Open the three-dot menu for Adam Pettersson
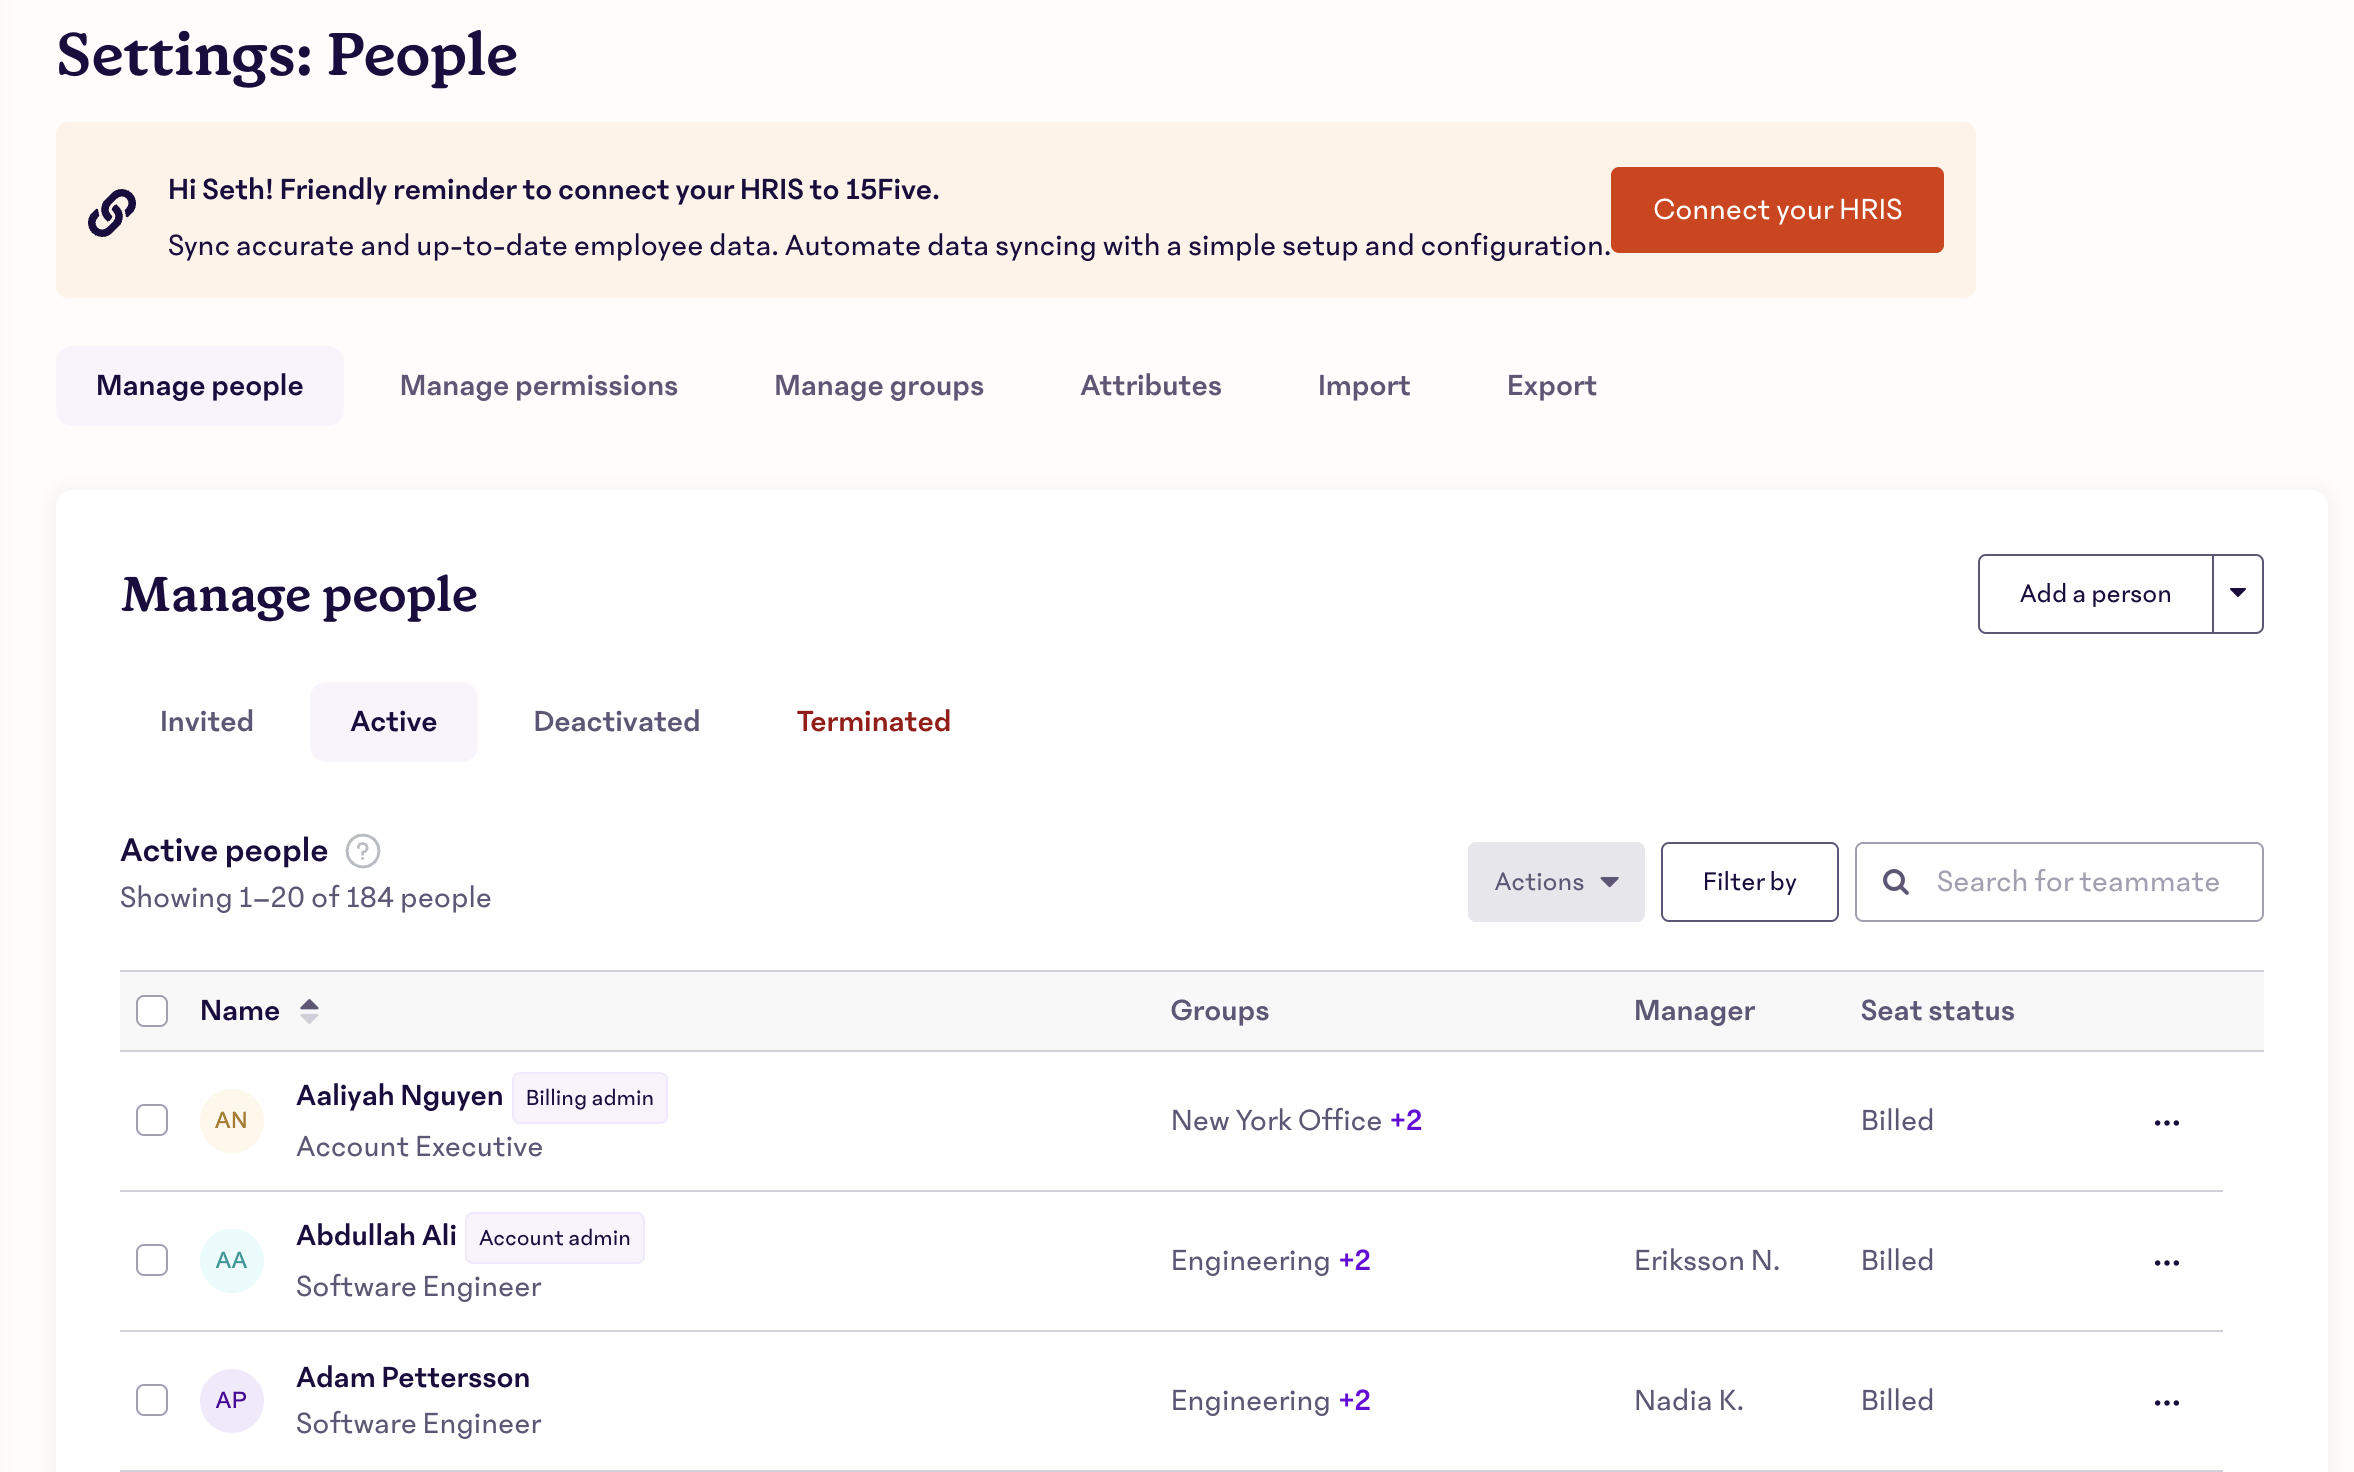The image size is (2354, 1472). (2166, 1402)
